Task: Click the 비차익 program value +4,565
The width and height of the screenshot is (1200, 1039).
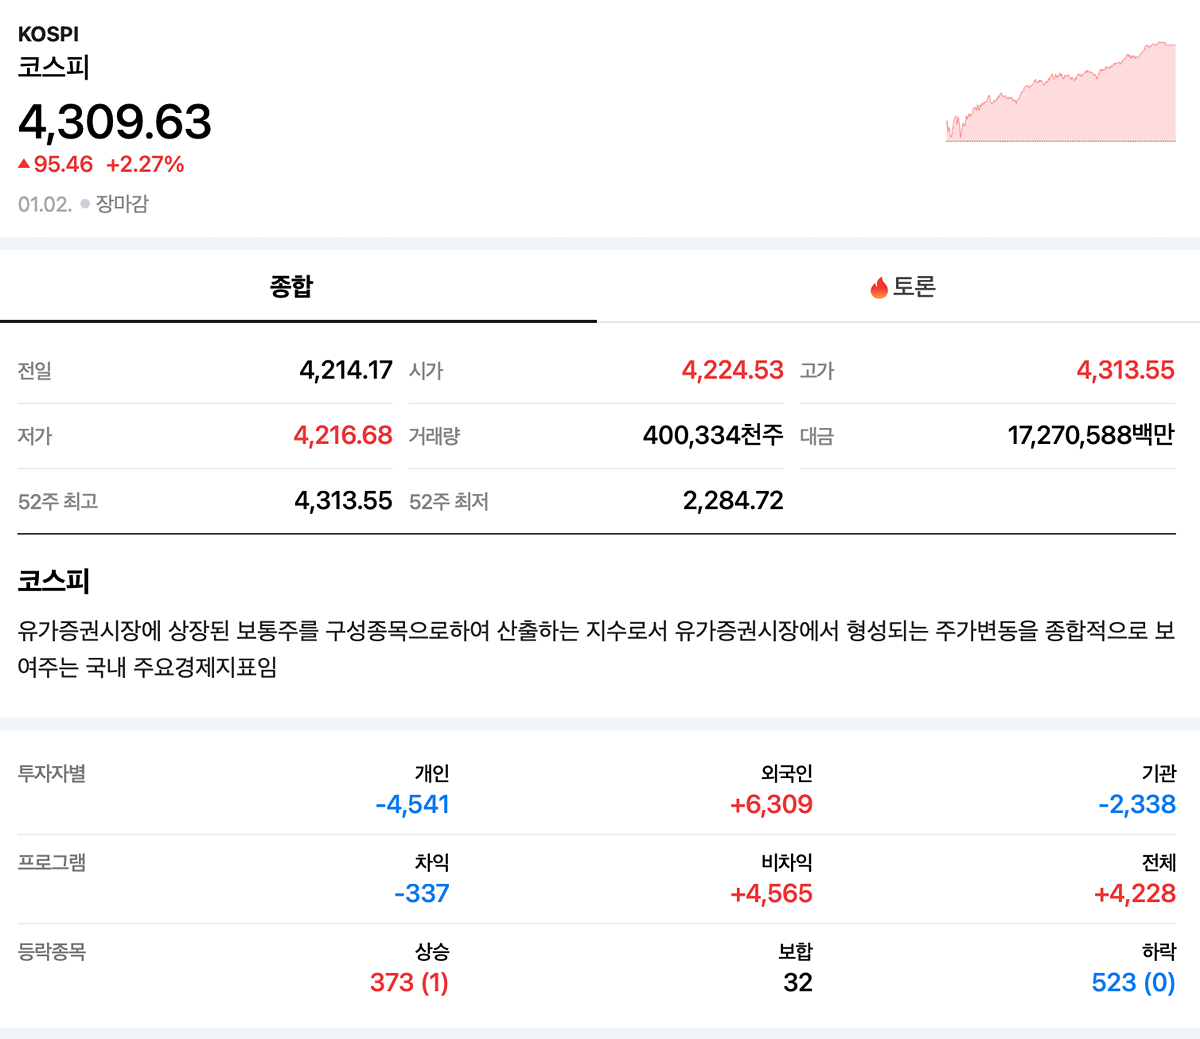Action: tap(771, 893)
